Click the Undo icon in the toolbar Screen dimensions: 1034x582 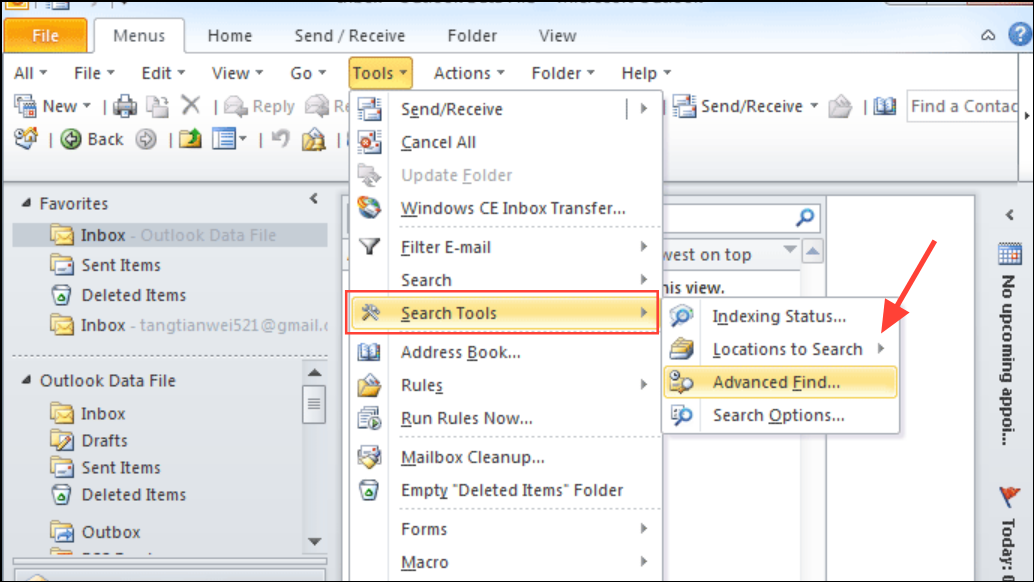pos(281,138)
